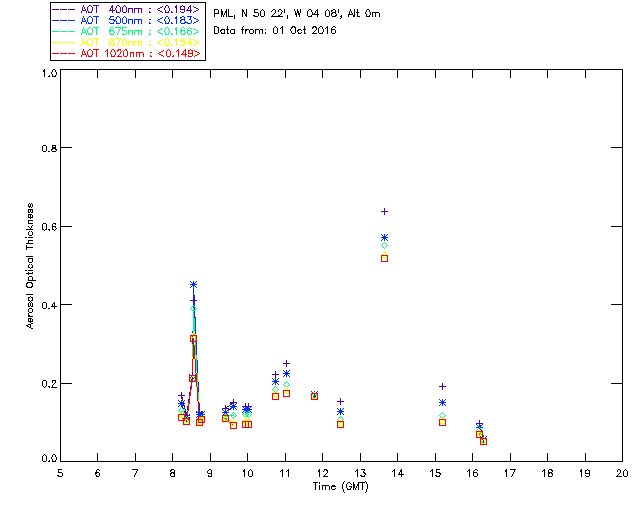Click x-axis tick label '20'
This screenshot has height=512, width=640.
[622, 473]
